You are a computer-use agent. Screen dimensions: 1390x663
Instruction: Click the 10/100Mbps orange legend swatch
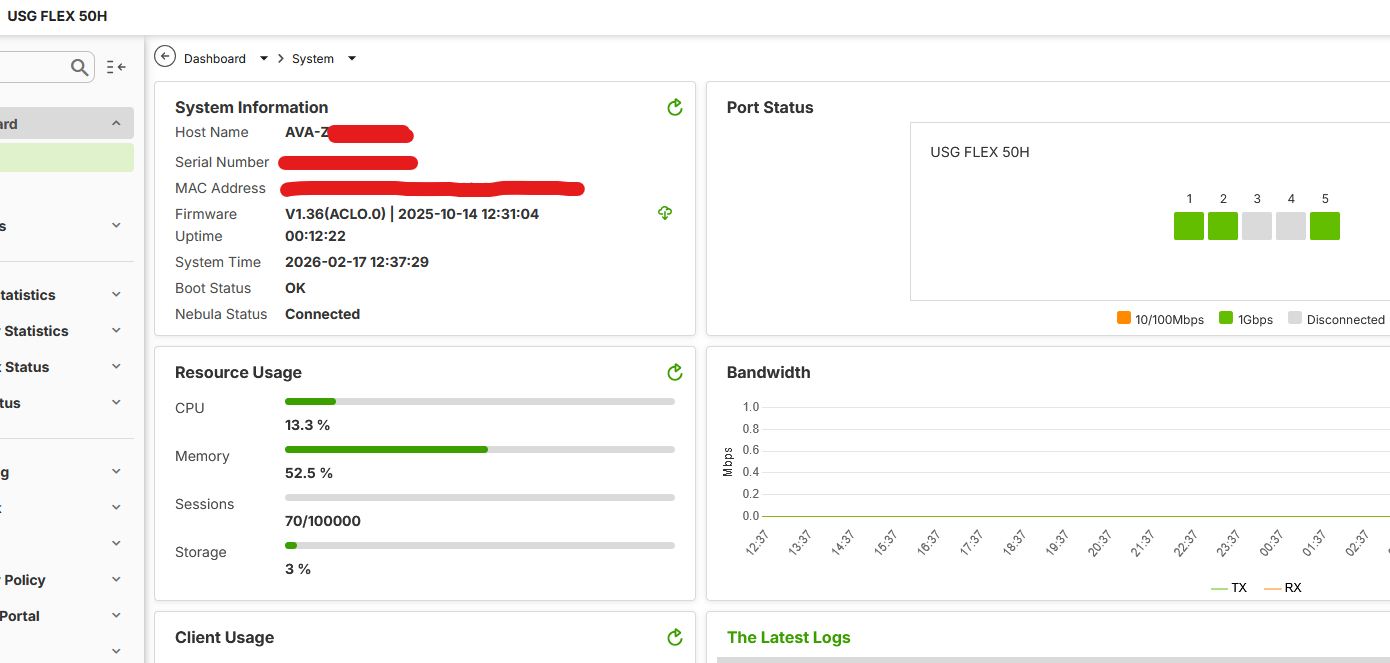[x=1124, y=318]
